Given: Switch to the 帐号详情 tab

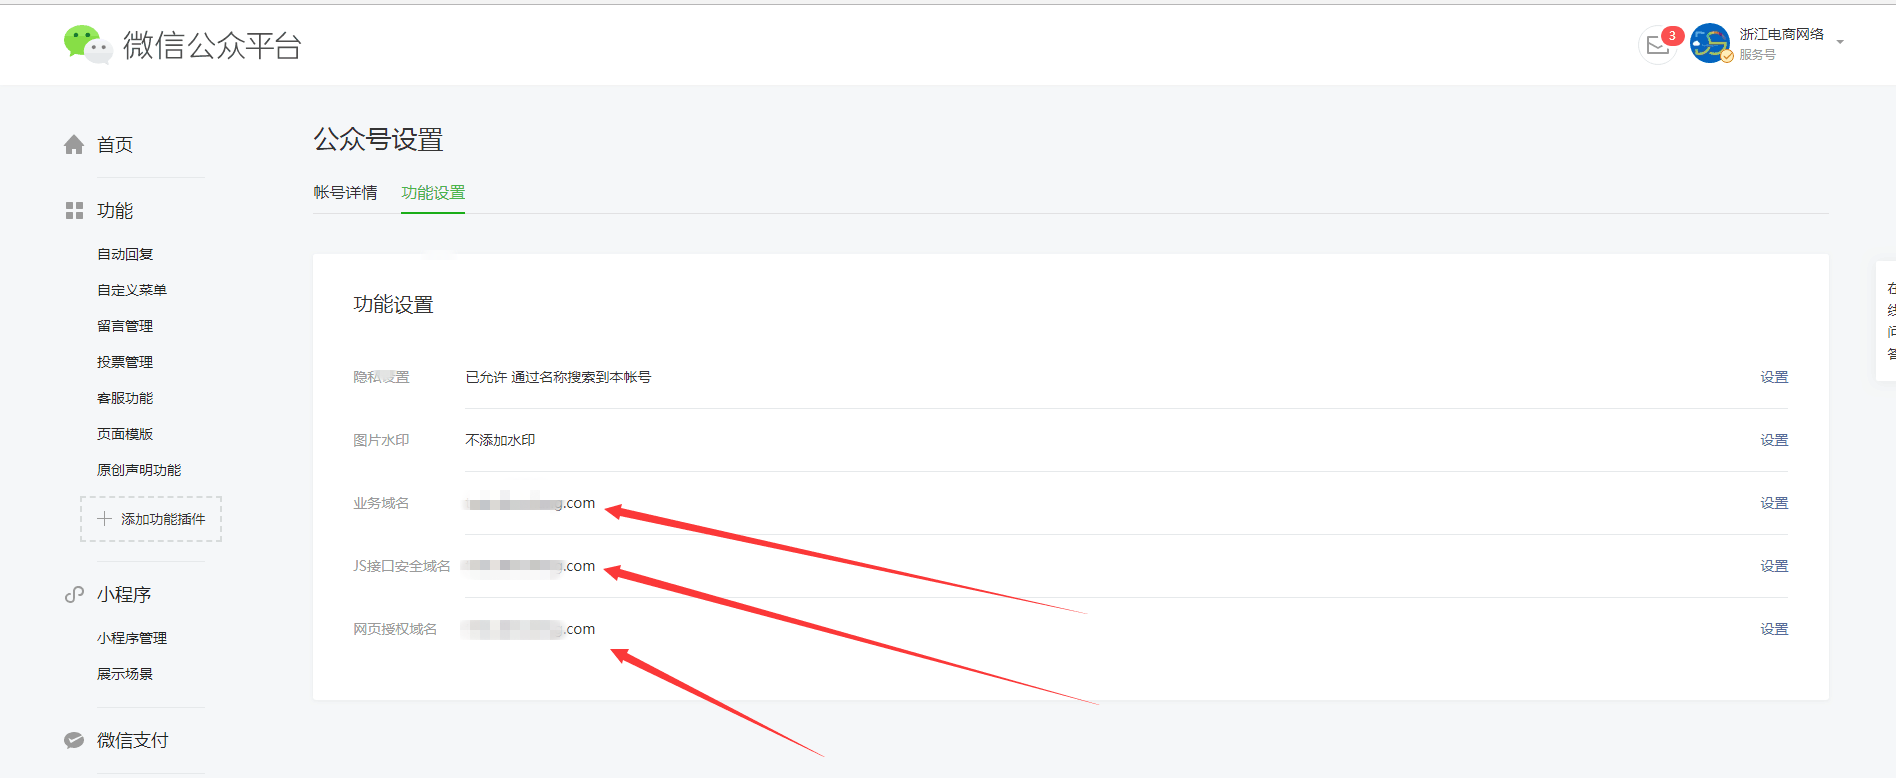Looking at the screenshot, I should pyautogui.click(x=345, y=193).
